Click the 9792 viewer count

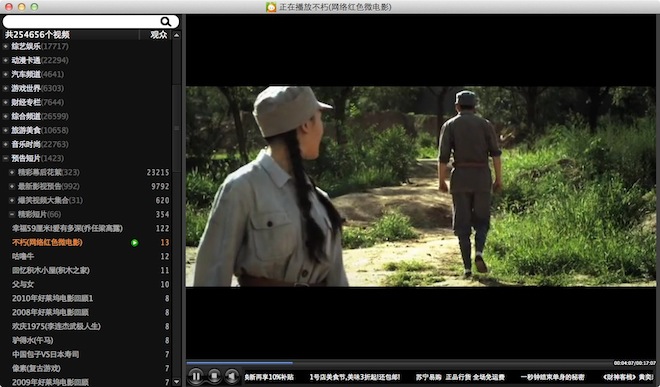click(160, 187)
